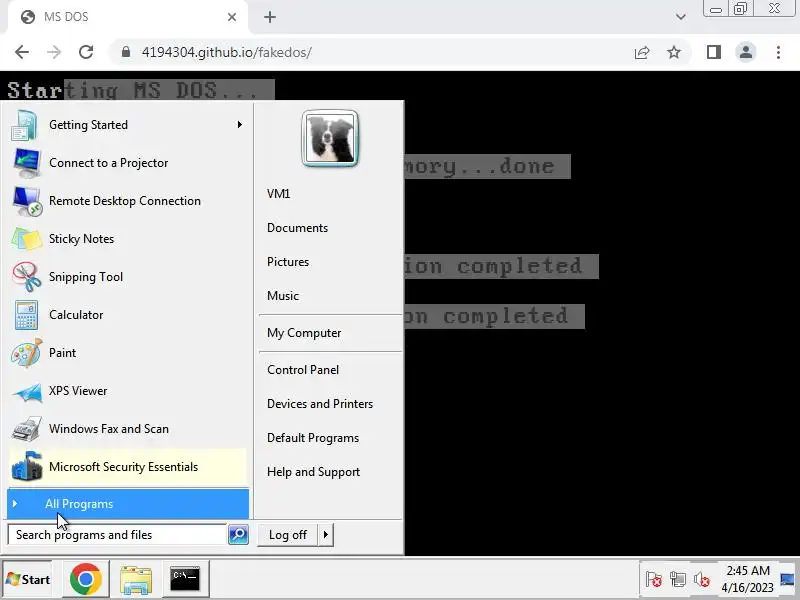Share this page icon in address bar
800x600 pixels.
click(x=642, y=52)
